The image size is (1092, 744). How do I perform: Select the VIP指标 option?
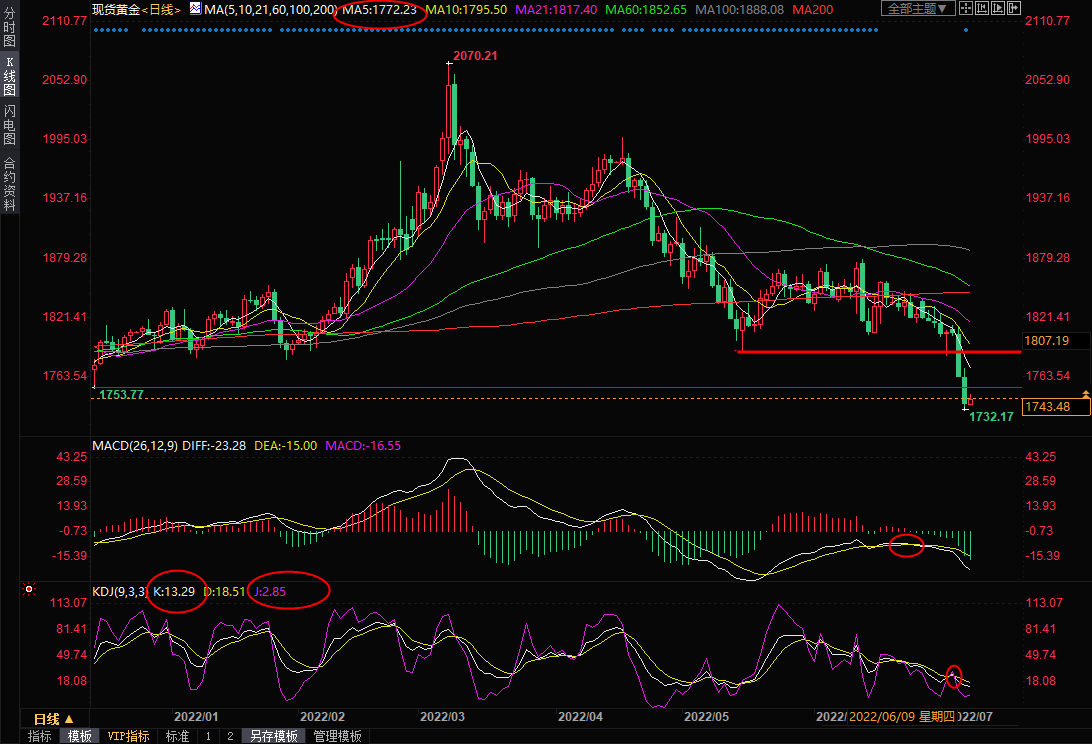point(129,736)
